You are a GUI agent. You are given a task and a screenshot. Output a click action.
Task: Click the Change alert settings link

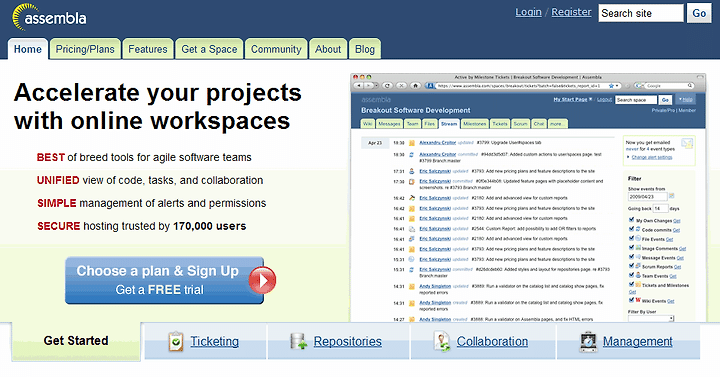(652, 157)
